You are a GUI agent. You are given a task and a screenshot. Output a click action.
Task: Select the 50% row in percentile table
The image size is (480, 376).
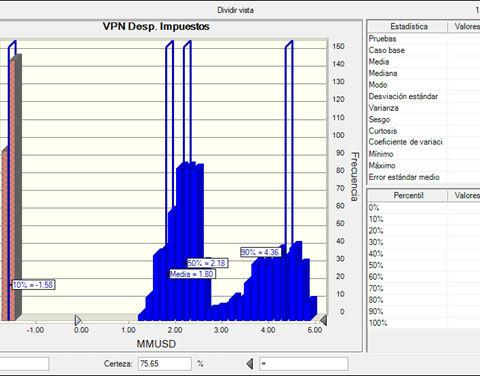point(424,265)
